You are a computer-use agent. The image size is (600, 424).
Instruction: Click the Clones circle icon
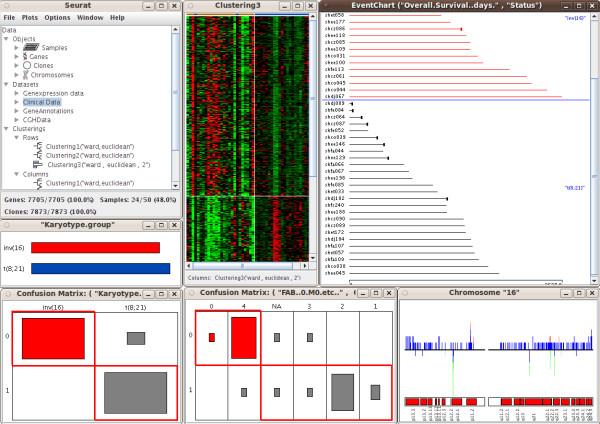pos(27,66)
